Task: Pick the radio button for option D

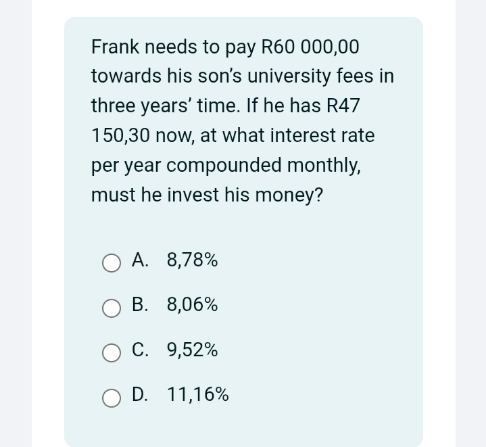Action: click(x=111, y=398)
